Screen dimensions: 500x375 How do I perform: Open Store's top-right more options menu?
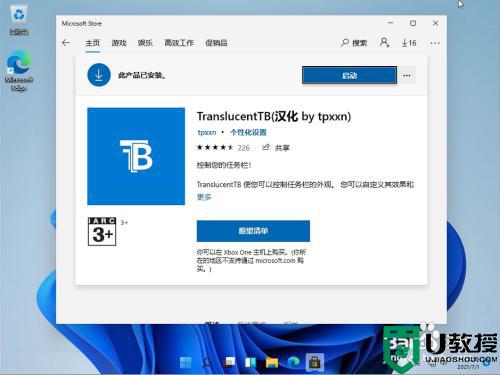[435, 43]
